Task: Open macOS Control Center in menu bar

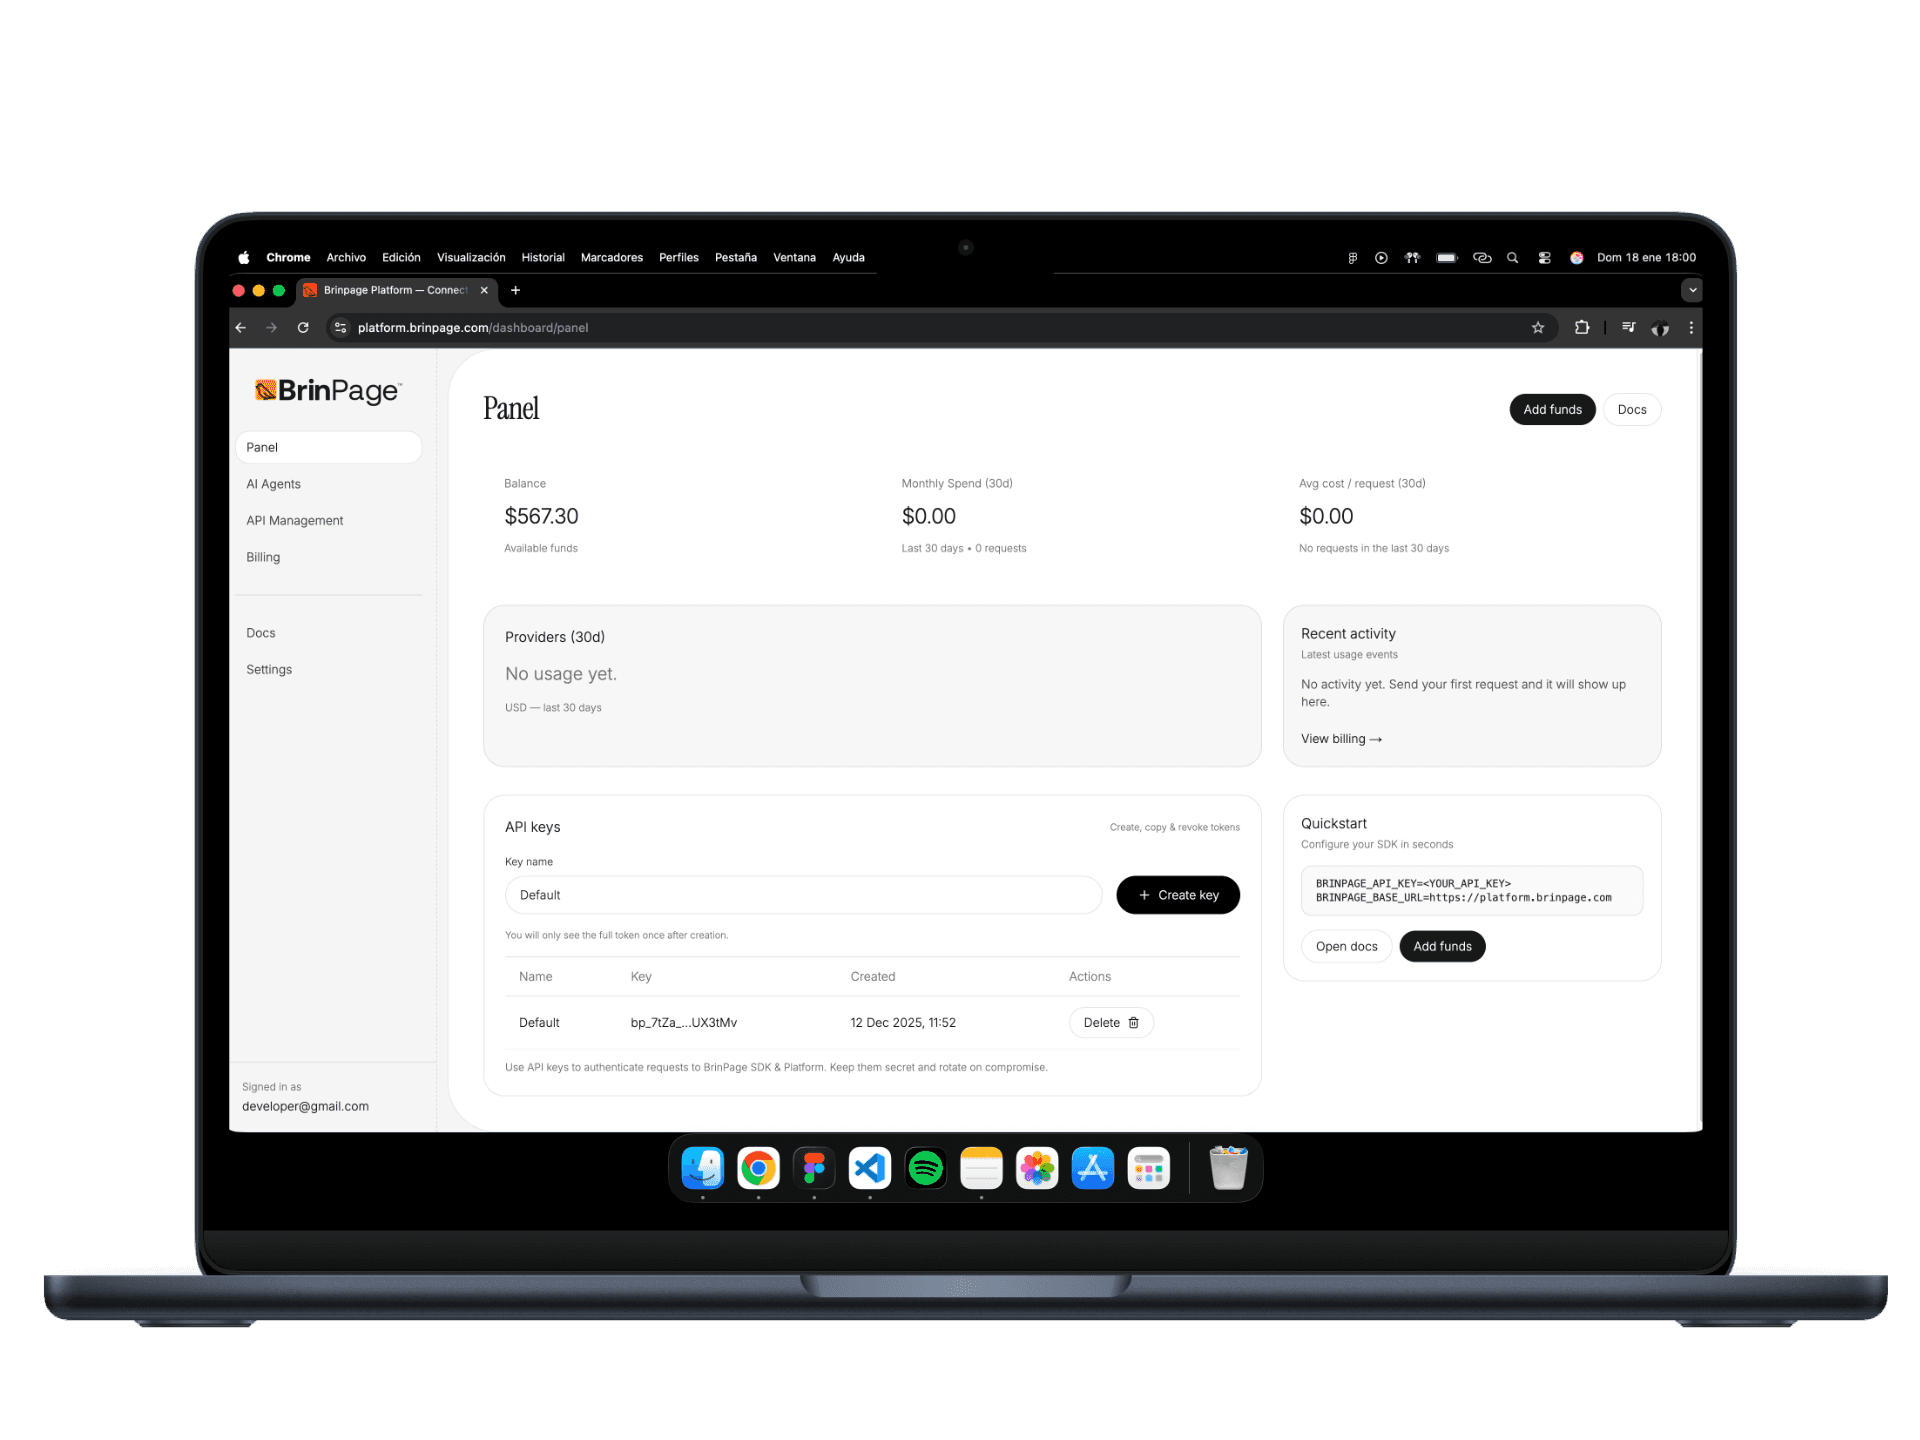Action: pos(1544,258)
